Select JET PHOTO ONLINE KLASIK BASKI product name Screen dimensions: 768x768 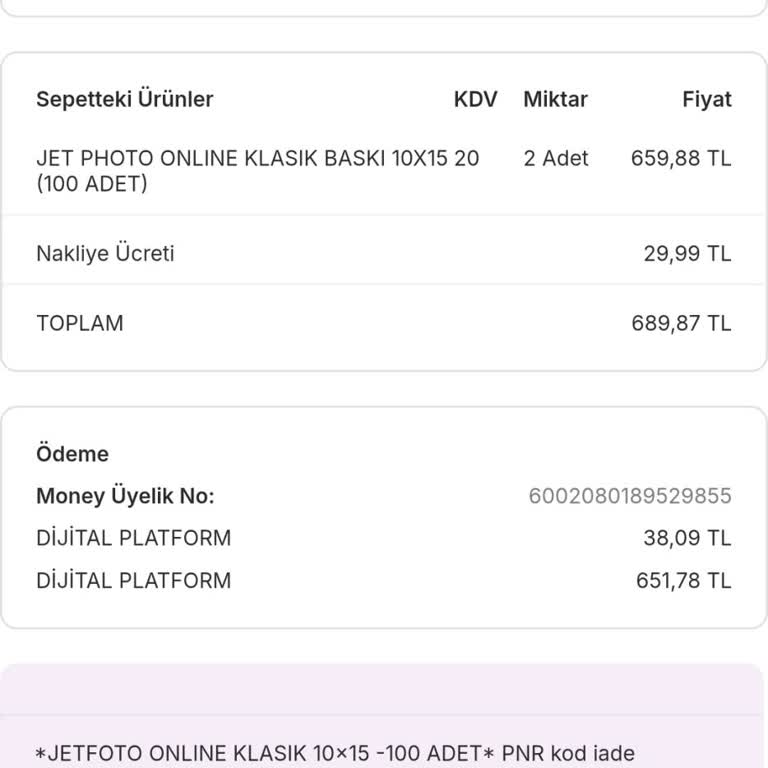pos(257,171)
